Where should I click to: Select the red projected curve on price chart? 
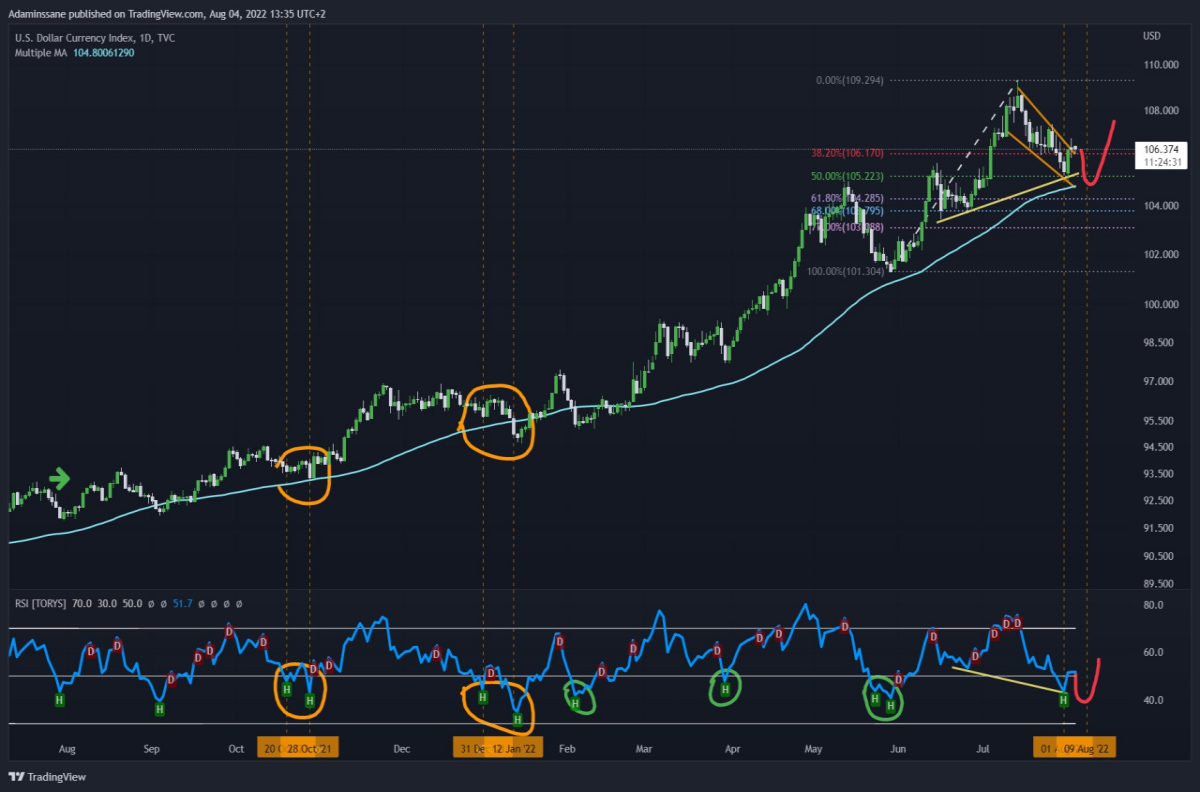1096,154
